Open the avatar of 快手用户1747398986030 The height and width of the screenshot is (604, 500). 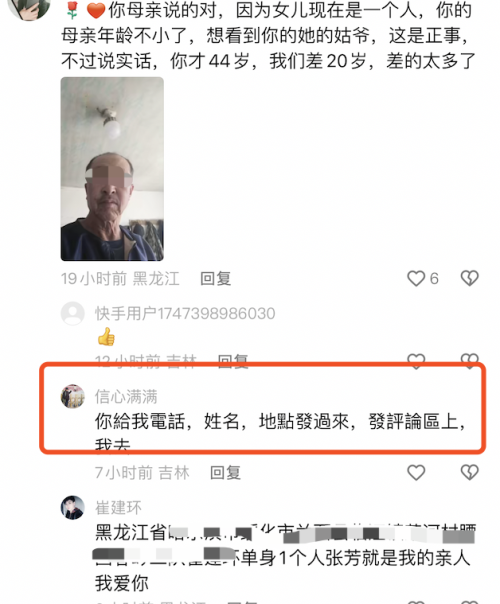click(x=72, y=314)
